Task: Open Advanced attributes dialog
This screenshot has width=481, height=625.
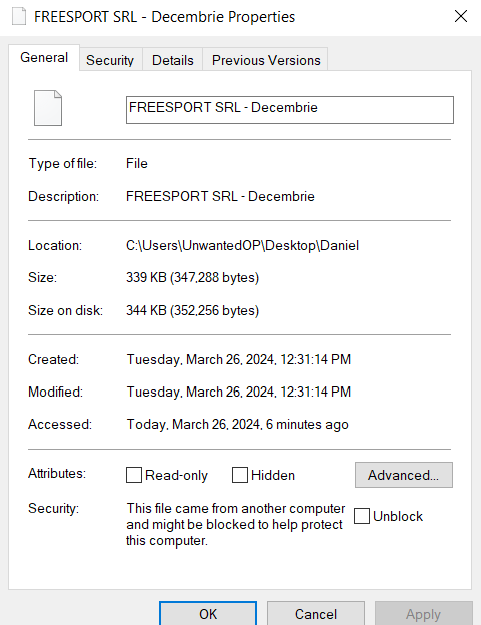Action: coord(404,475)
